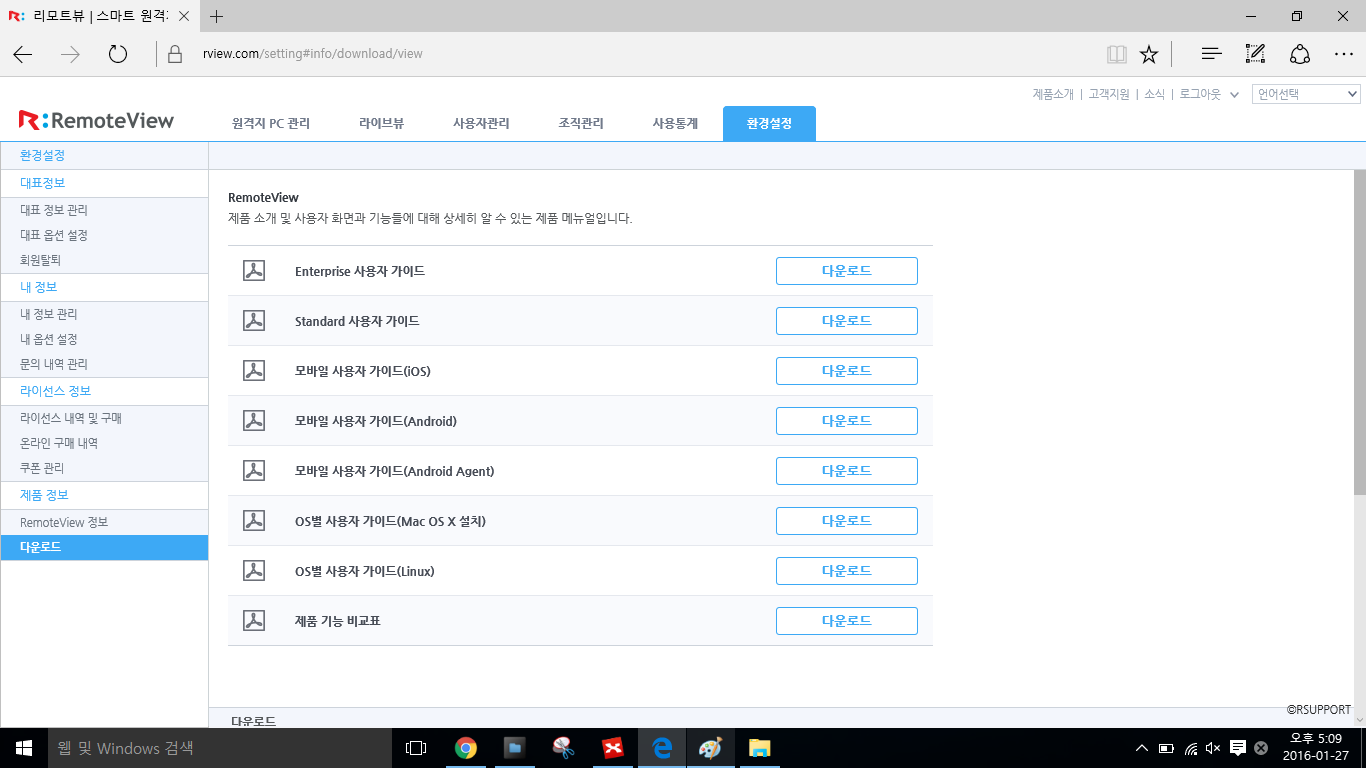
Task: Open the reading view book icon
Action: (x=1117, y=54)
